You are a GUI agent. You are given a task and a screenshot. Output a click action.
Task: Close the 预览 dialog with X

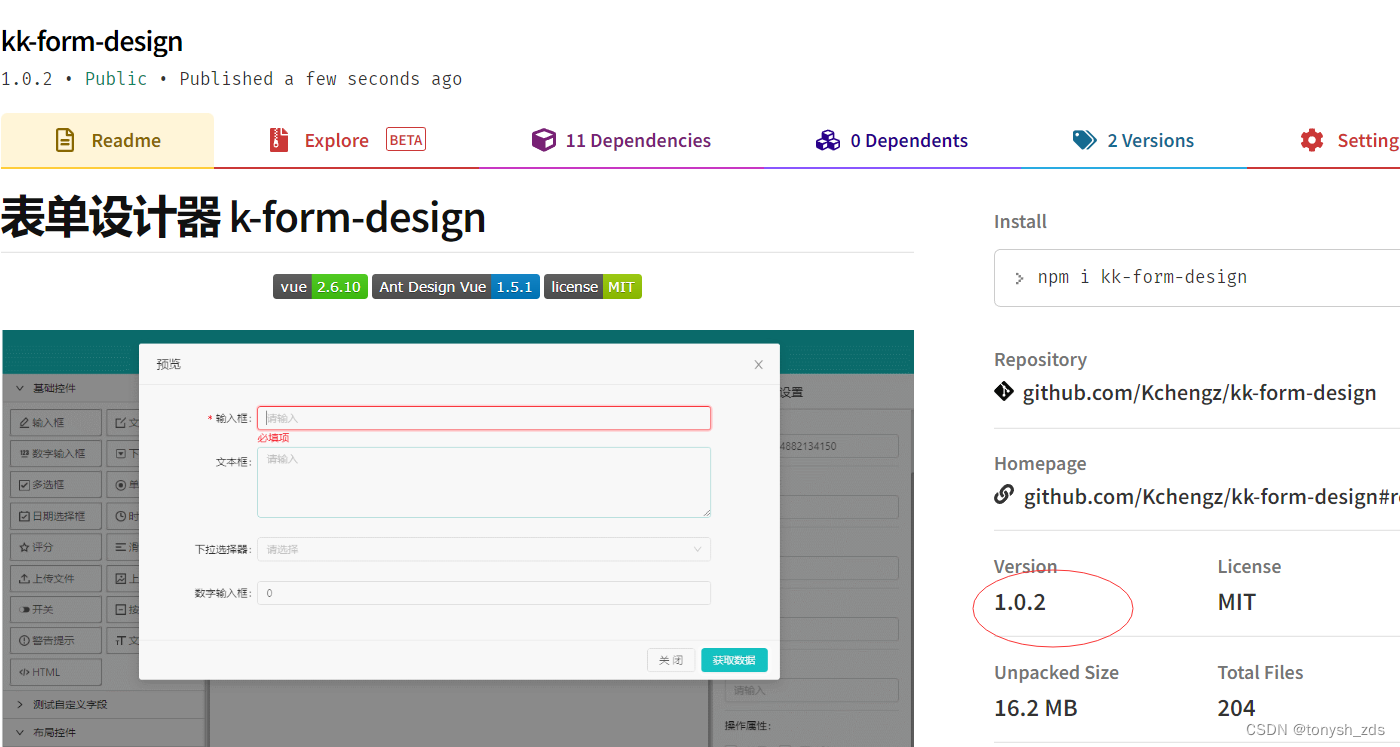pyautogui.click(x=759, y=365)
